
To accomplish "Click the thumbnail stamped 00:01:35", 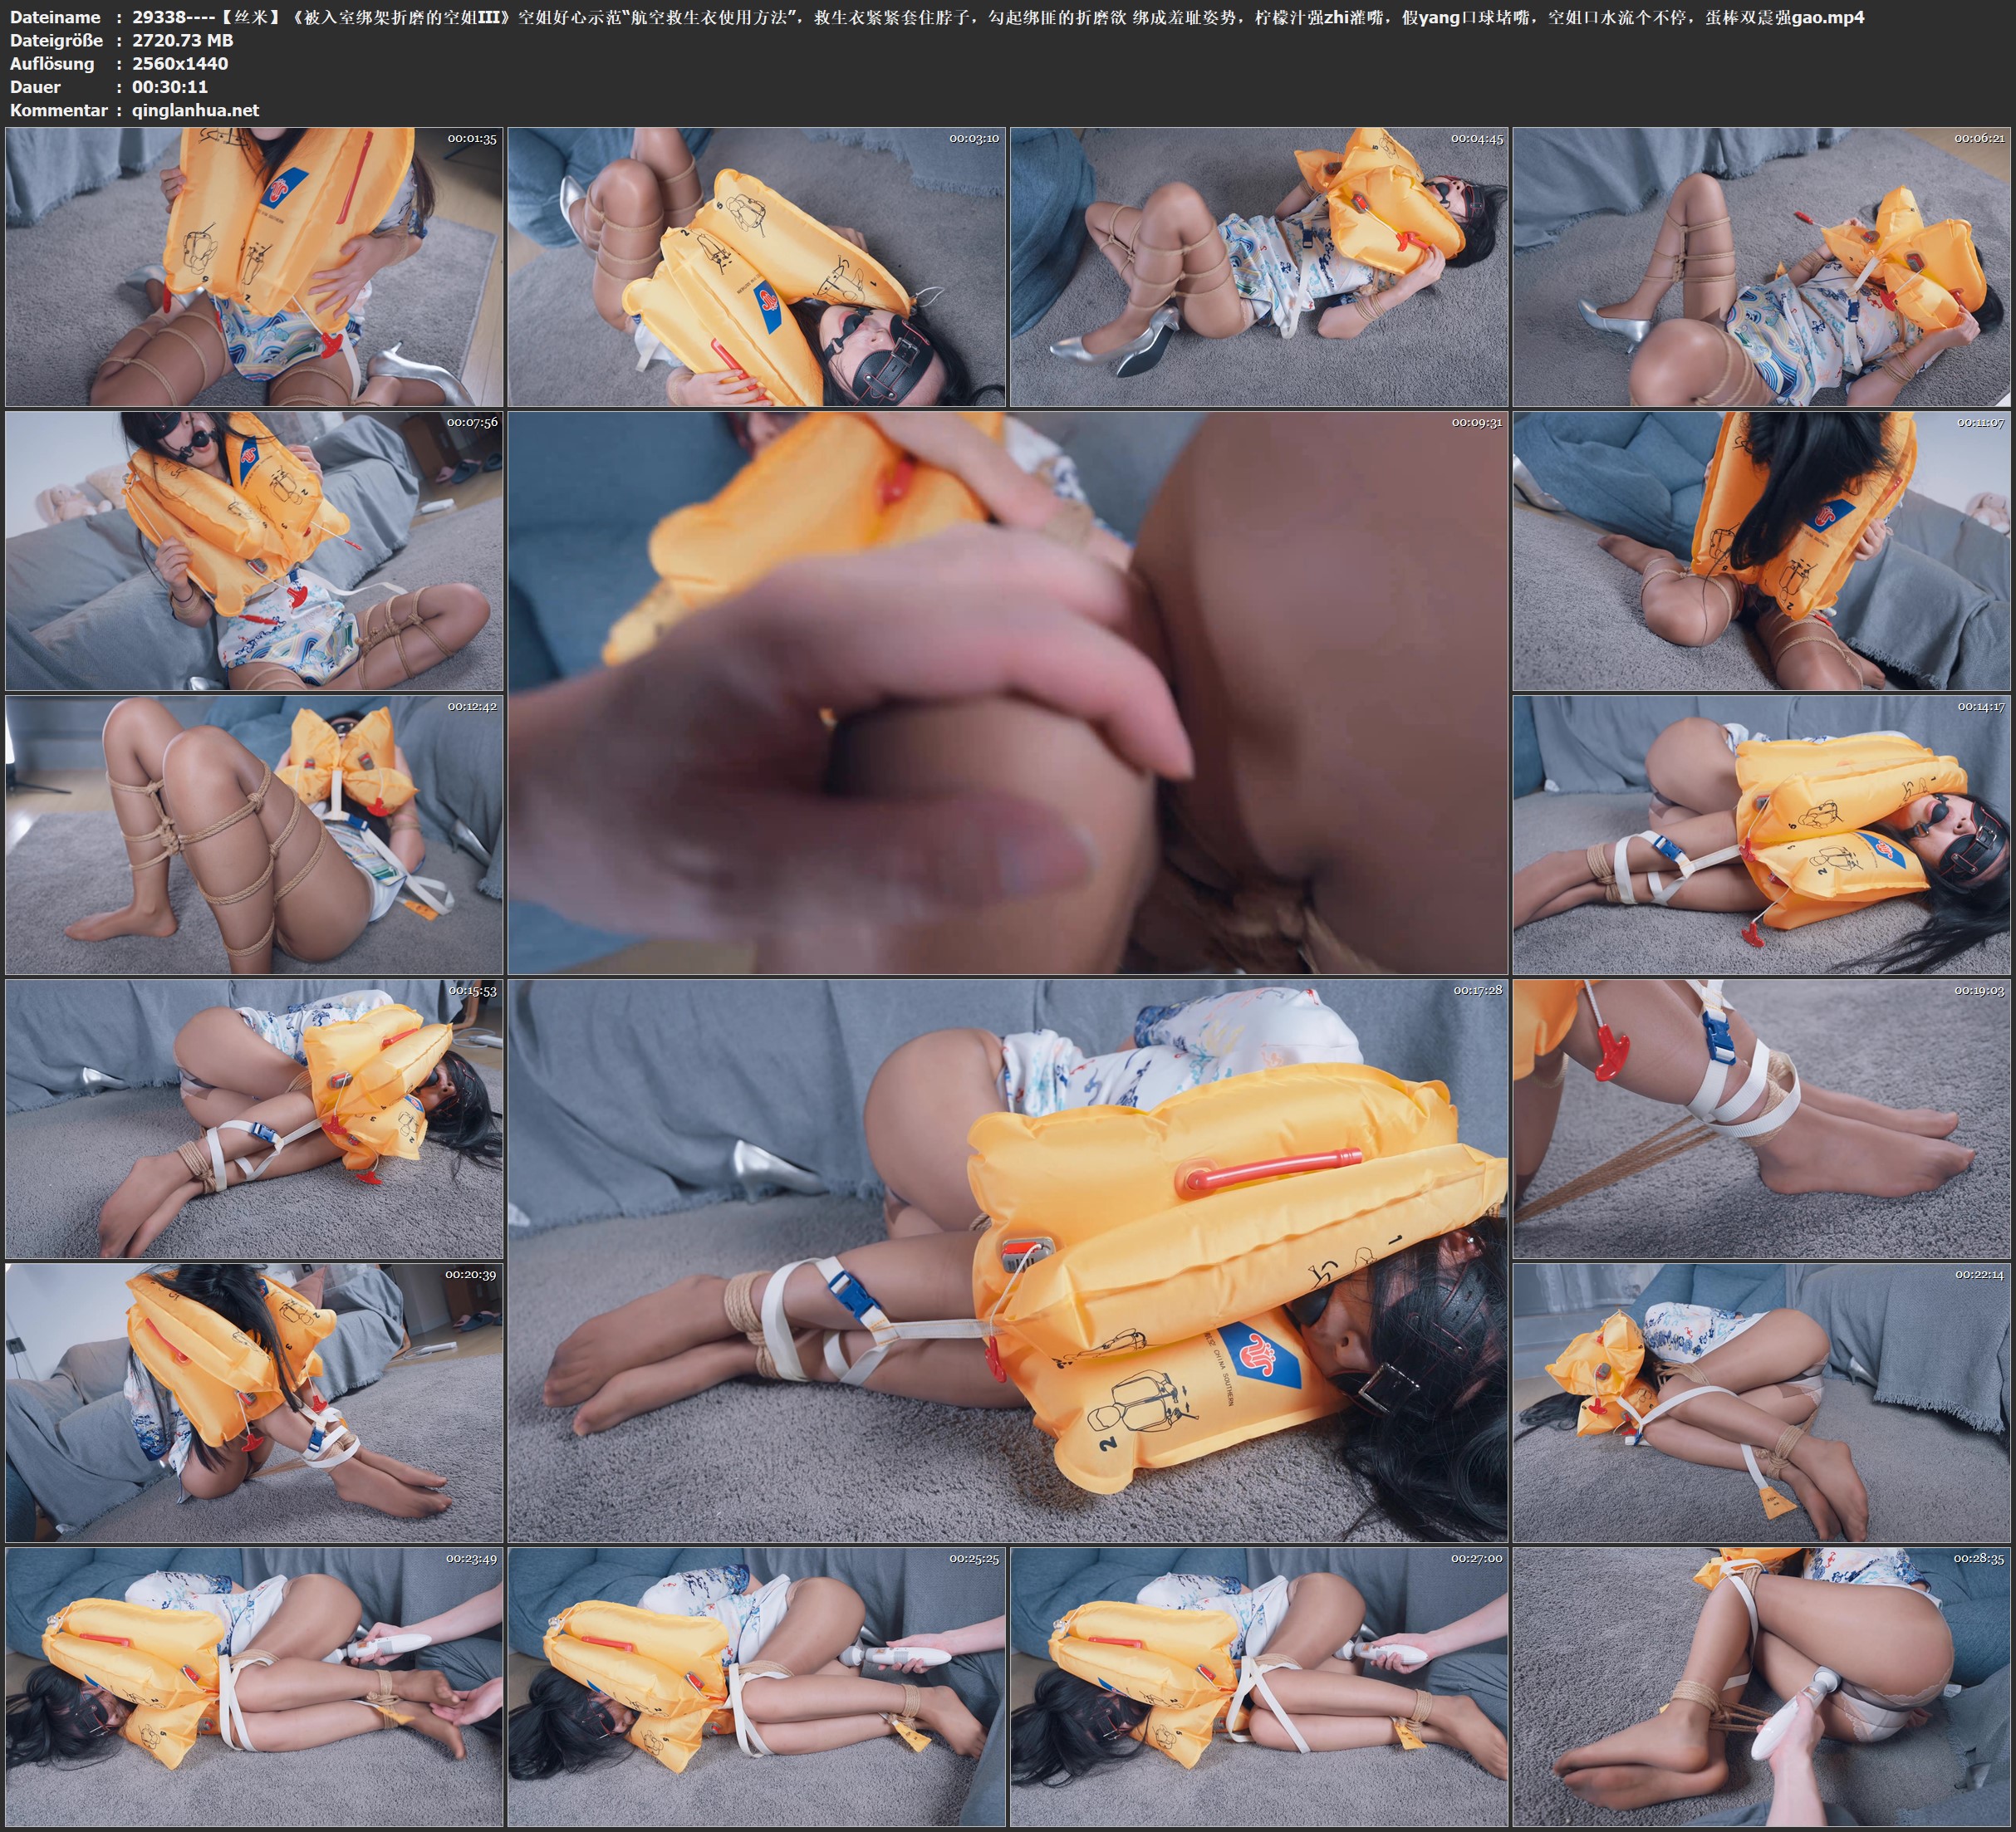I will coord(254,266).
